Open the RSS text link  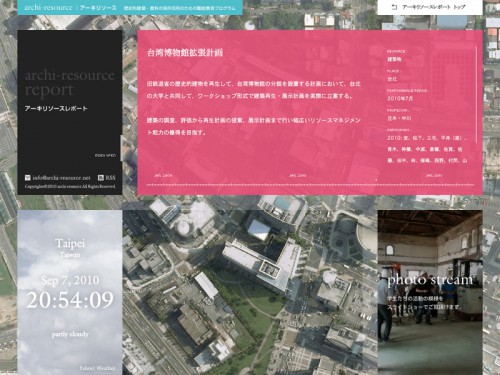(110, 178)
